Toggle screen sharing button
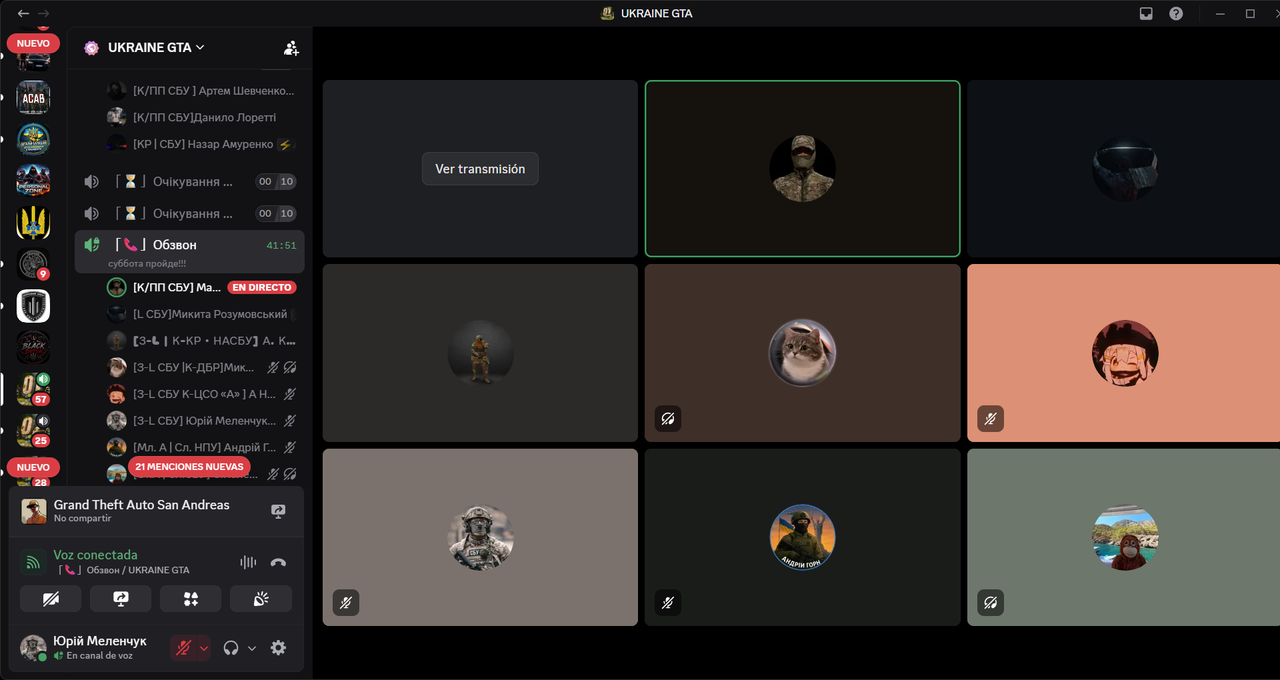The image size is (1280, 680). pyautogui.click(x=121, y=598)
